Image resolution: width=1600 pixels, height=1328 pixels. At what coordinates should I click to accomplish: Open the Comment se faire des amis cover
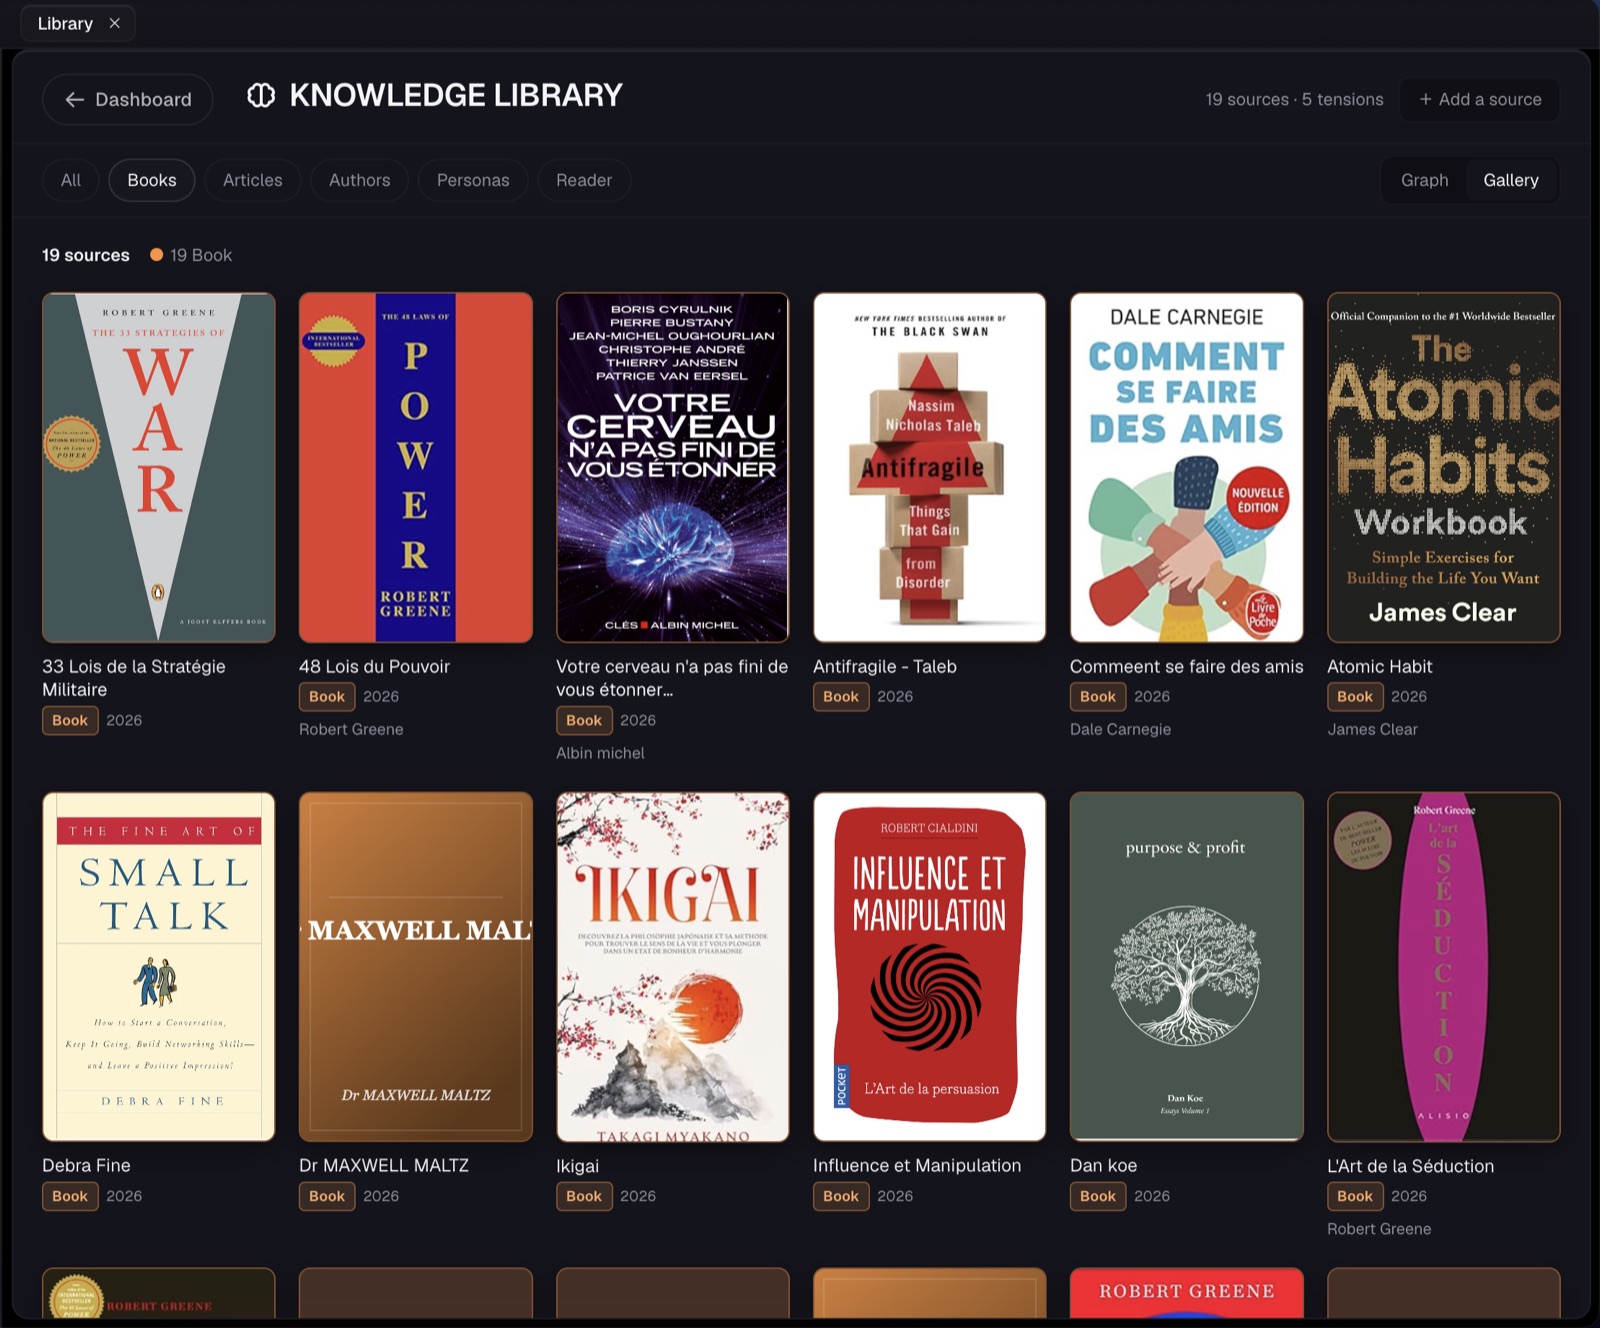coord(1187,467)
